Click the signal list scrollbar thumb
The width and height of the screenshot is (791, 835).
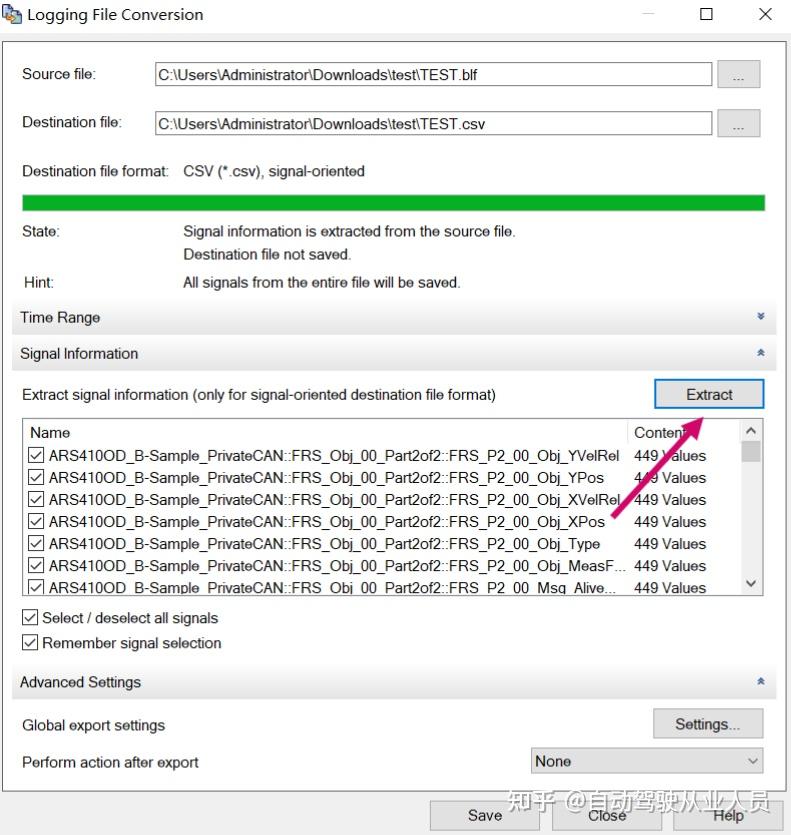click(751, 452)
